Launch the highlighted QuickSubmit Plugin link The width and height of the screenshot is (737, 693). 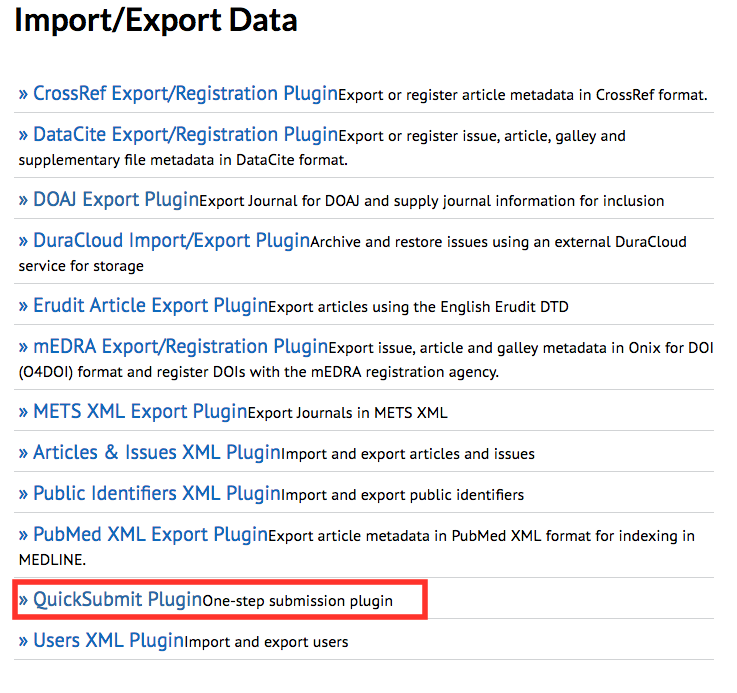coord(117,600)
